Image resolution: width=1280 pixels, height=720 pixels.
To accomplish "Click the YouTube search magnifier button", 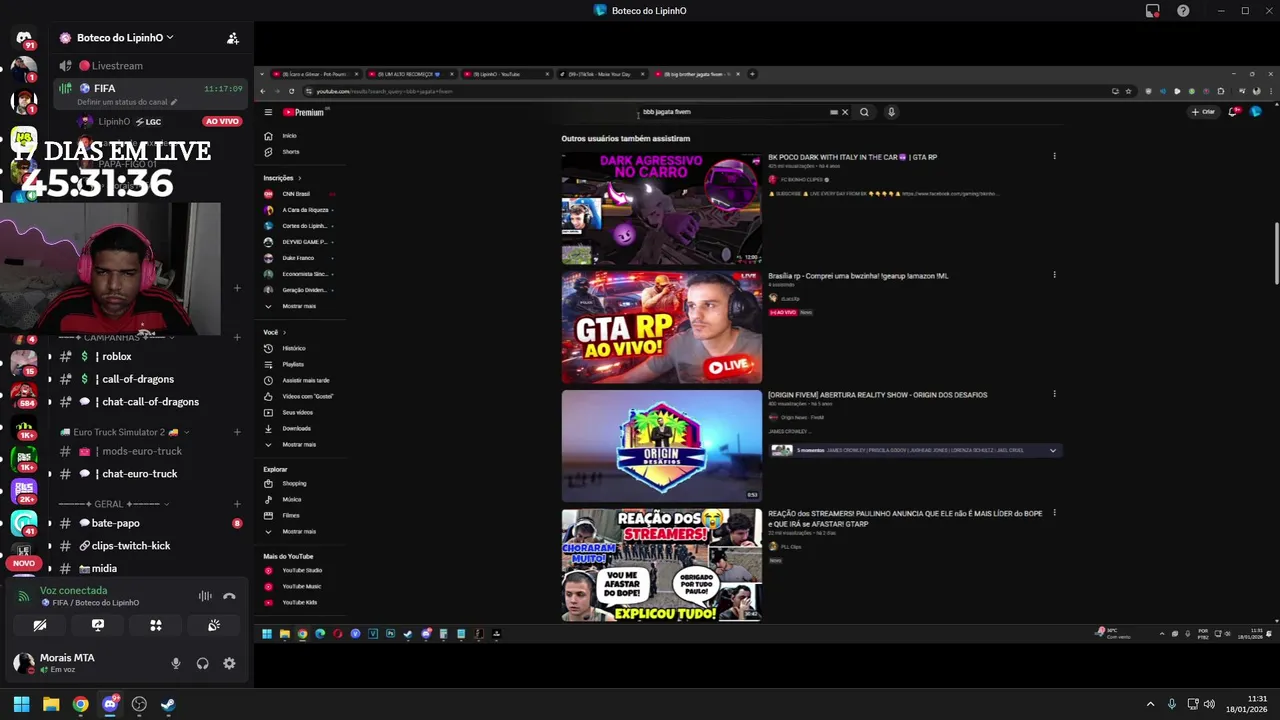I will [x=865, y=112].
